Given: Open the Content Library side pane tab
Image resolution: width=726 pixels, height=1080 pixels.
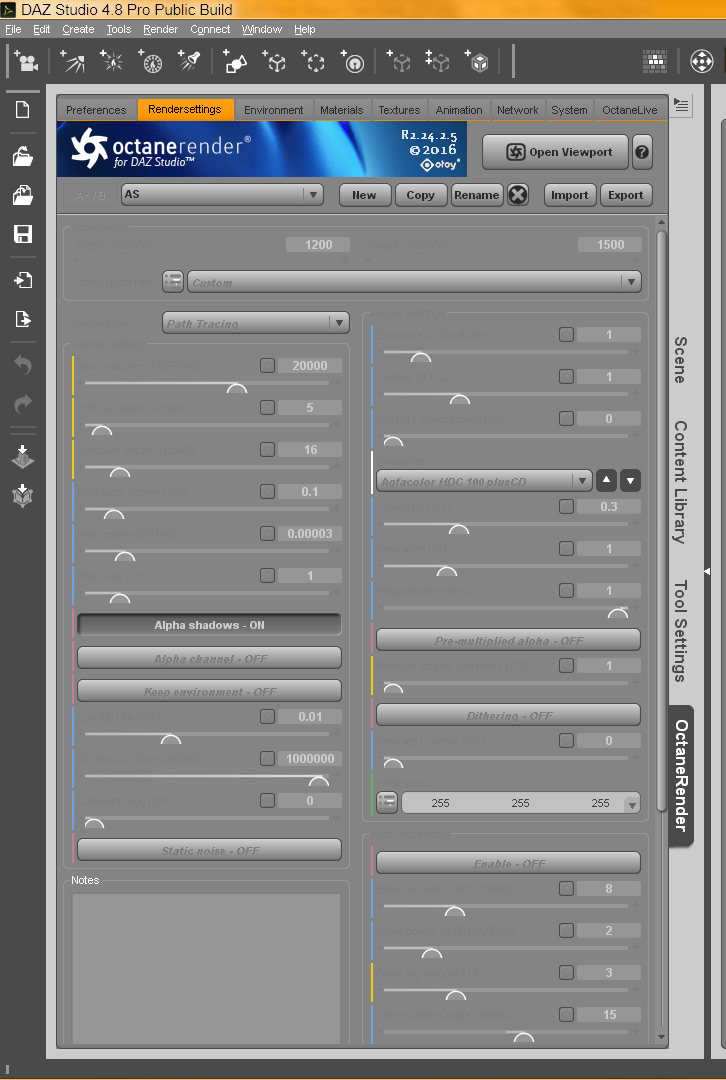Looking at the screenshot, I should coord(681,482).
